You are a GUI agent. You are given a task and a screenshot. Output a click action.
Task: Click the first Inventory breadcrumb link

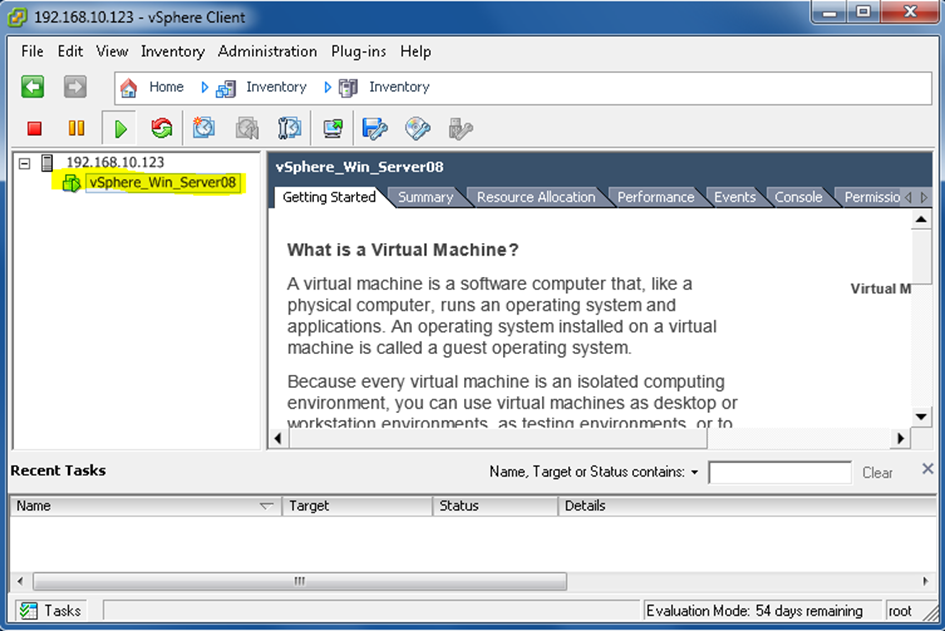pos(276,87)
